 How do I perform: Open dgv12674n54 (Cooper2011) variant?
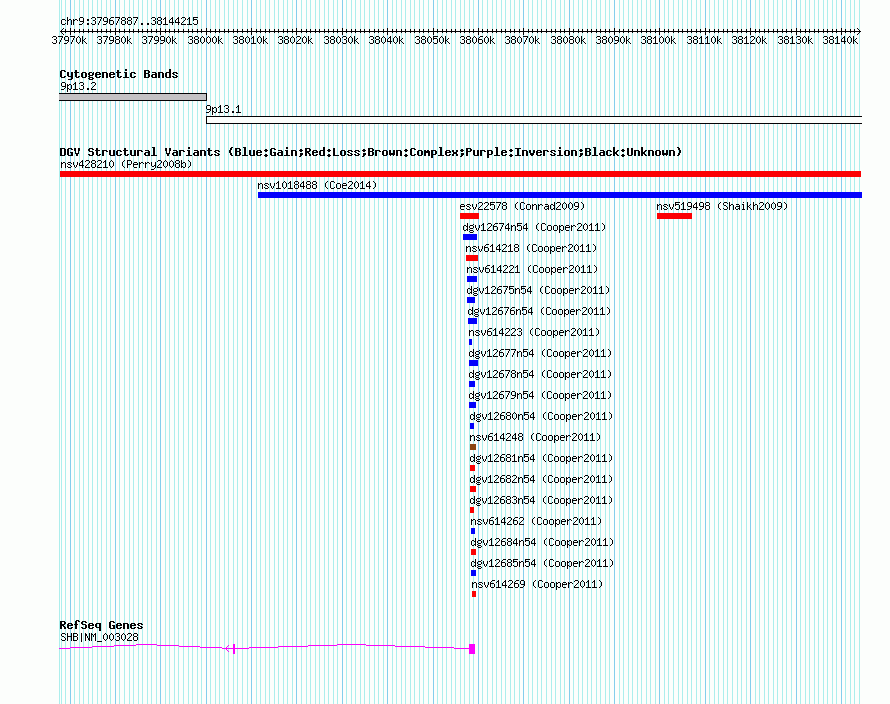(534, 227)
